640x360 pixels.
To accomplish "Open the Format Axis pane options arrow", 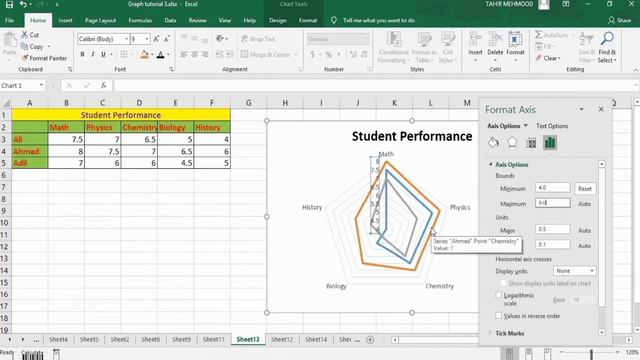I will click(581, 109).
